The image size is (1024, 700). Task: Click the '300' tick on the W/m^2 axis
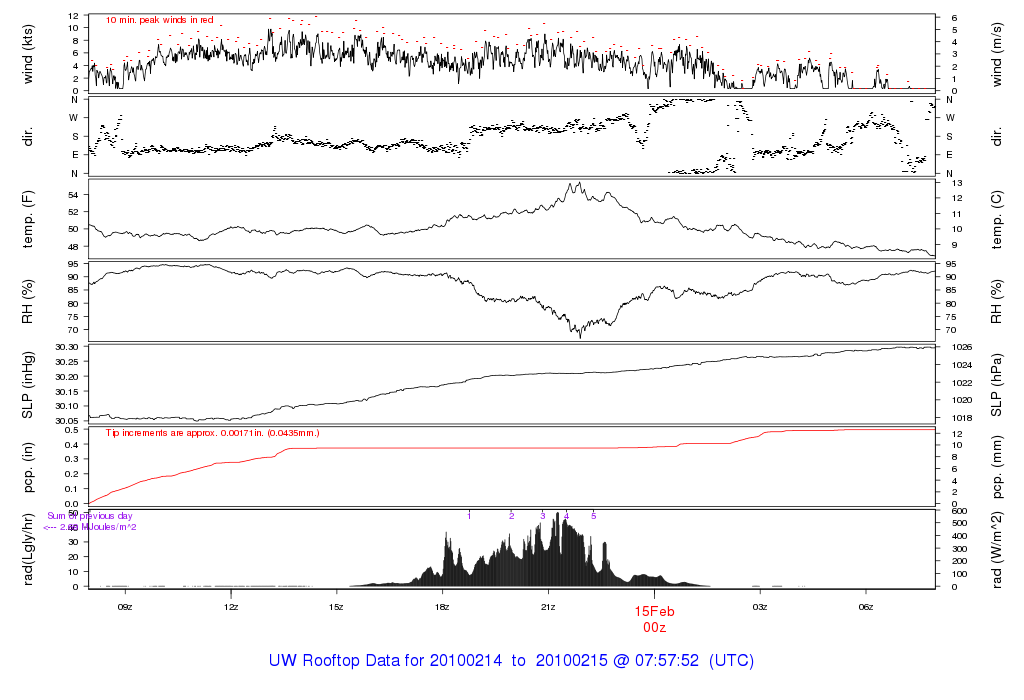pyautogui.click(x=960, y=549)
